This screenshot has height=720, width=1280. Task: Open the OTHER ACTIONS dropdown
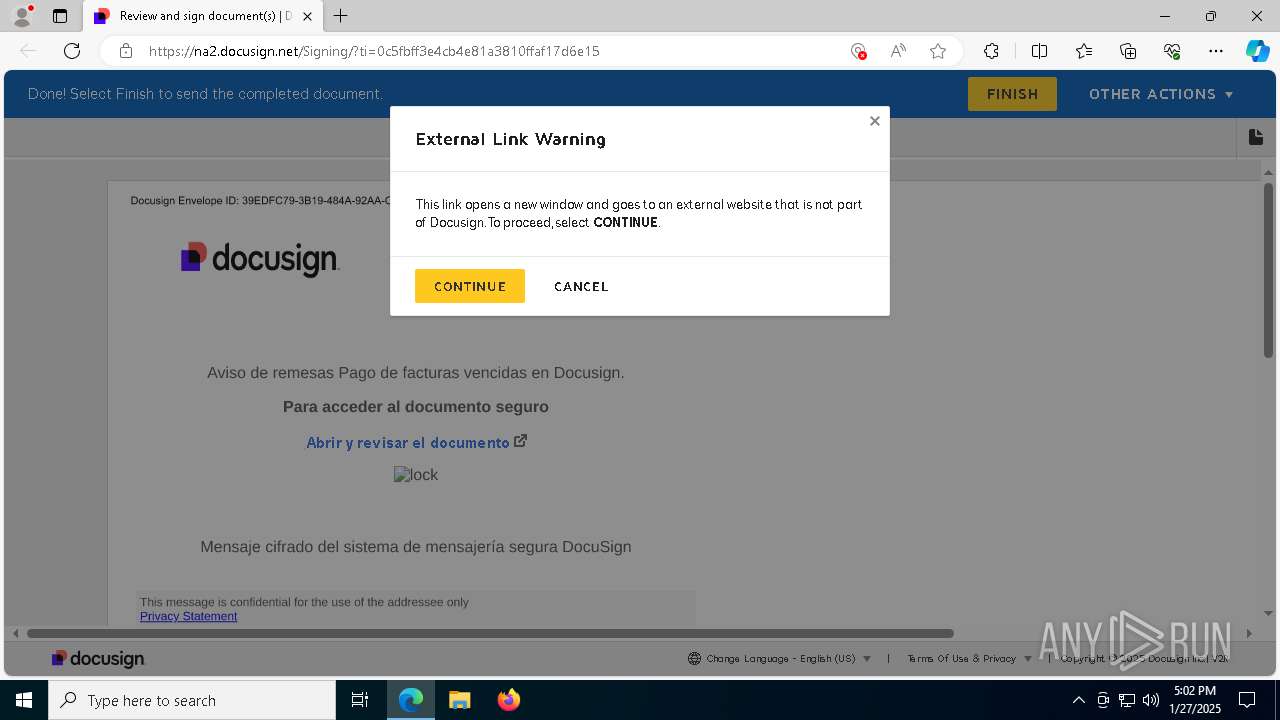(x=1161, y=94)
